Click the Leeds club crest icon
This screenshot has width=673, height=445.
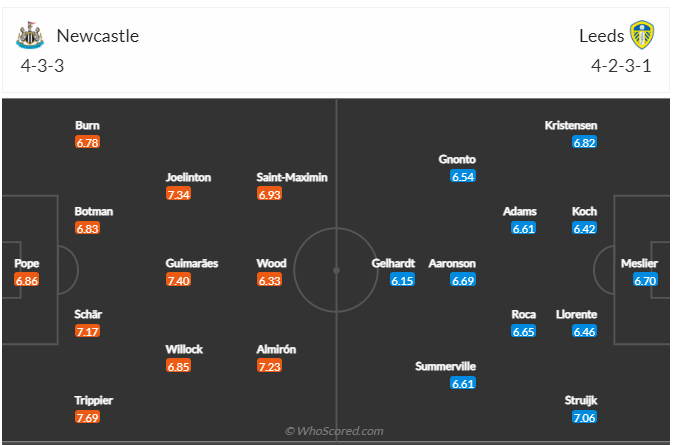[641, 36]
